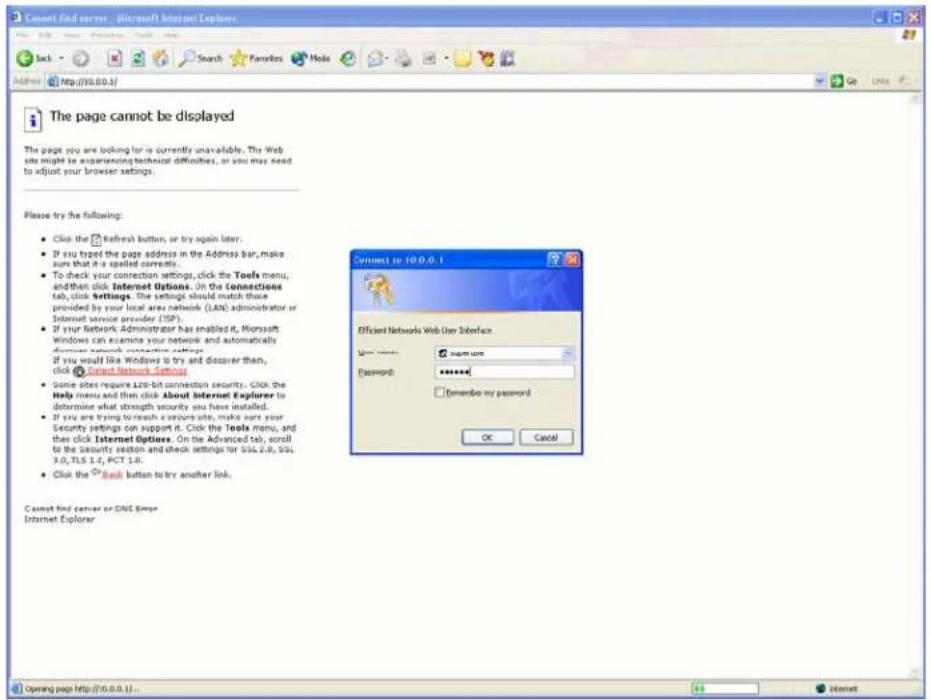Go to the Home page icon
This screenshot has height=700, width=931.
[x=160, y=58]
